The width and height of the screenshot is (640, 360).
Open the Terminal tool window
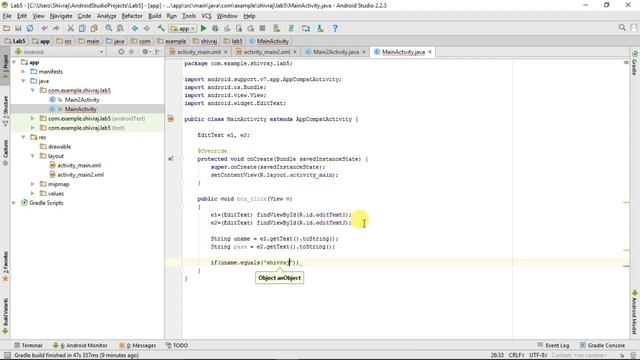tap(29, 345)
